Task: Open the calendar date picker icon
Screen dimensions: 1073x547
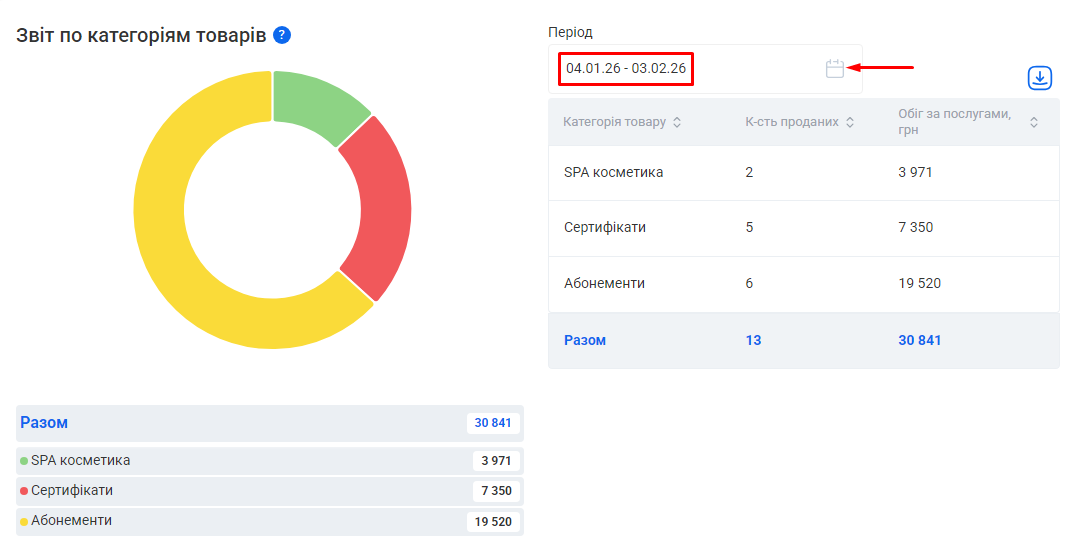Action: point(835,69)
